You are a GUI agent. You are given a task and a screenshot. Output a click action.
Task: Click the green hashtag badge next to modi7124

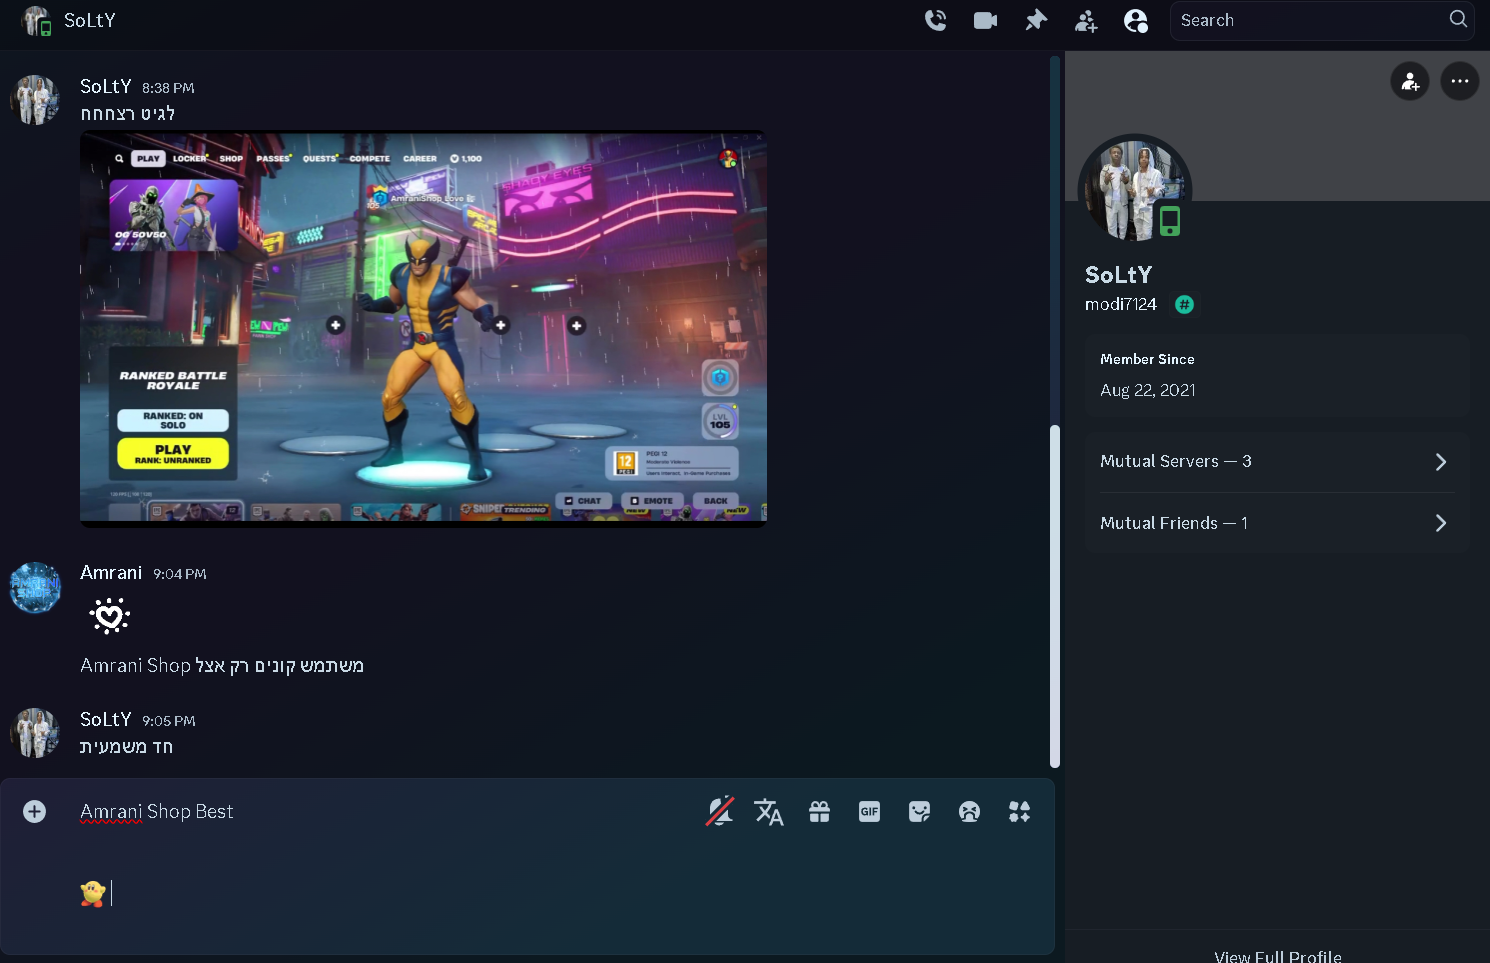[1184, 304]
